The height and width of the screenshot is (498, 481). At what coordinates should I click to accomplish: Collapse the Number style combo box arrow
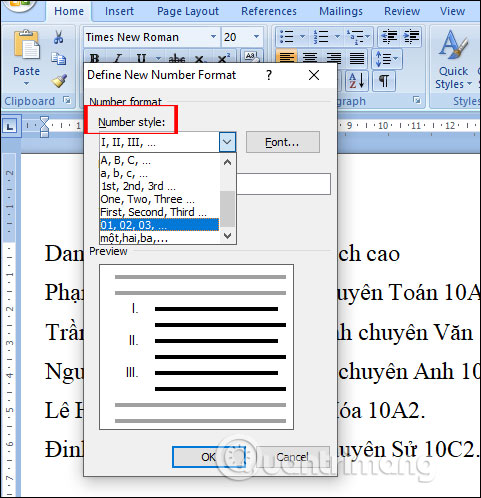click(227, 142)
